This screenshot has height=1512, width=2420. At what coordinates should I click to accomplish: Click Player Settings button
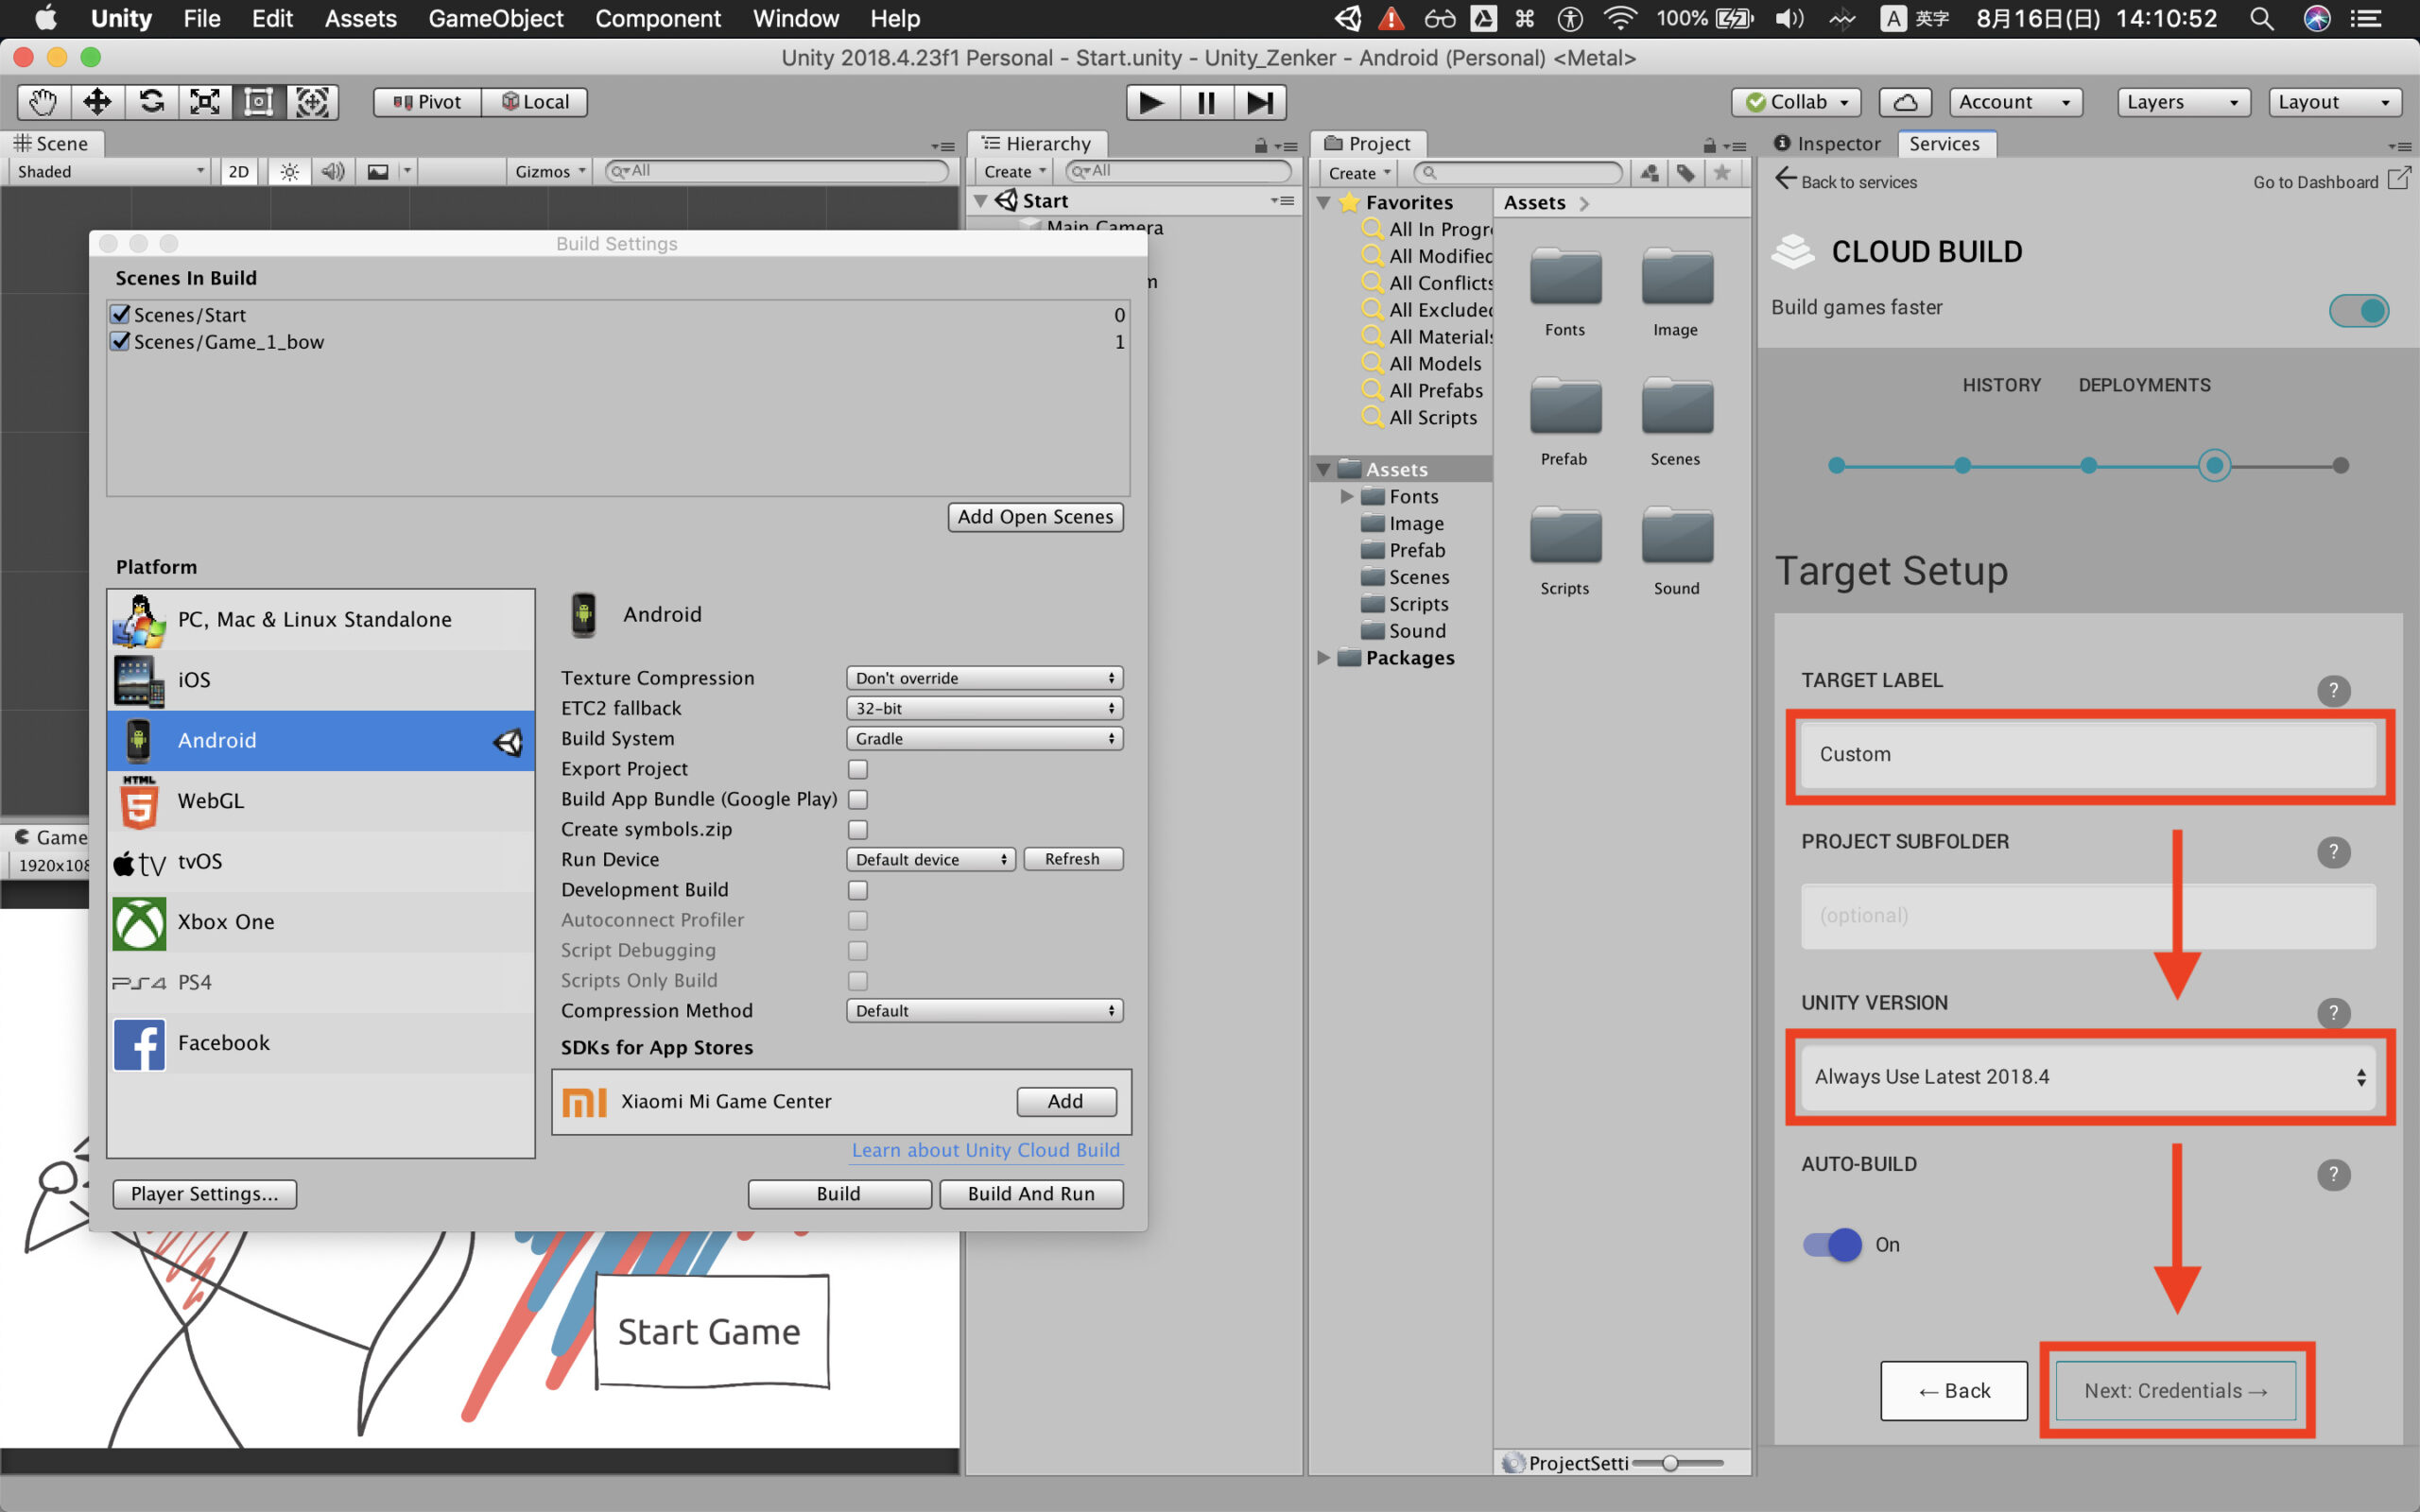(x=204, y=1194)
